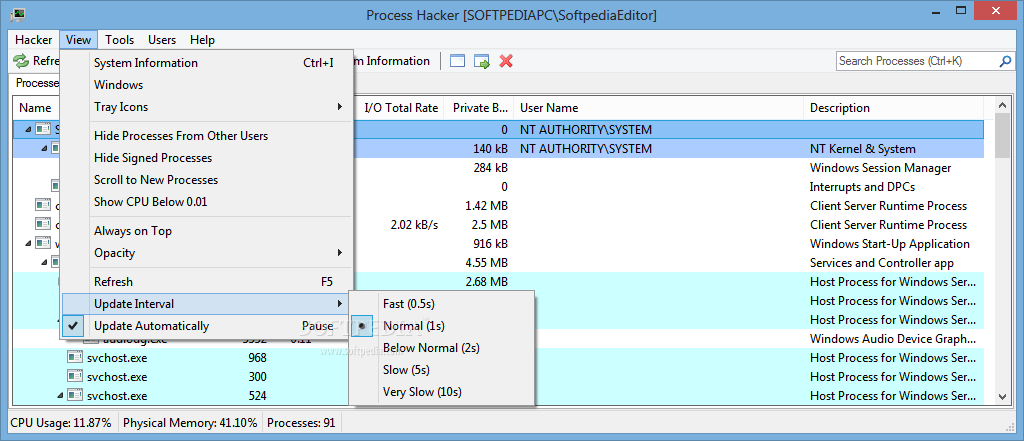The height and width of the screenshot is (441, 1024).
Task: Click the vertical scrollbar thumb
Action: pos(1002,135)
